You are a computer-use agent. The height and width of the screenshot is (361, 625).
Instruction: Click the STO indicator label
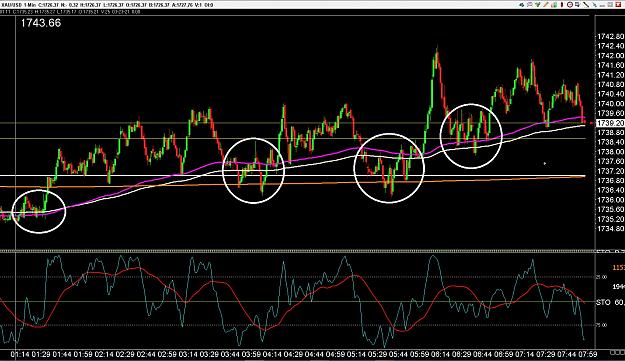point(603,303)
